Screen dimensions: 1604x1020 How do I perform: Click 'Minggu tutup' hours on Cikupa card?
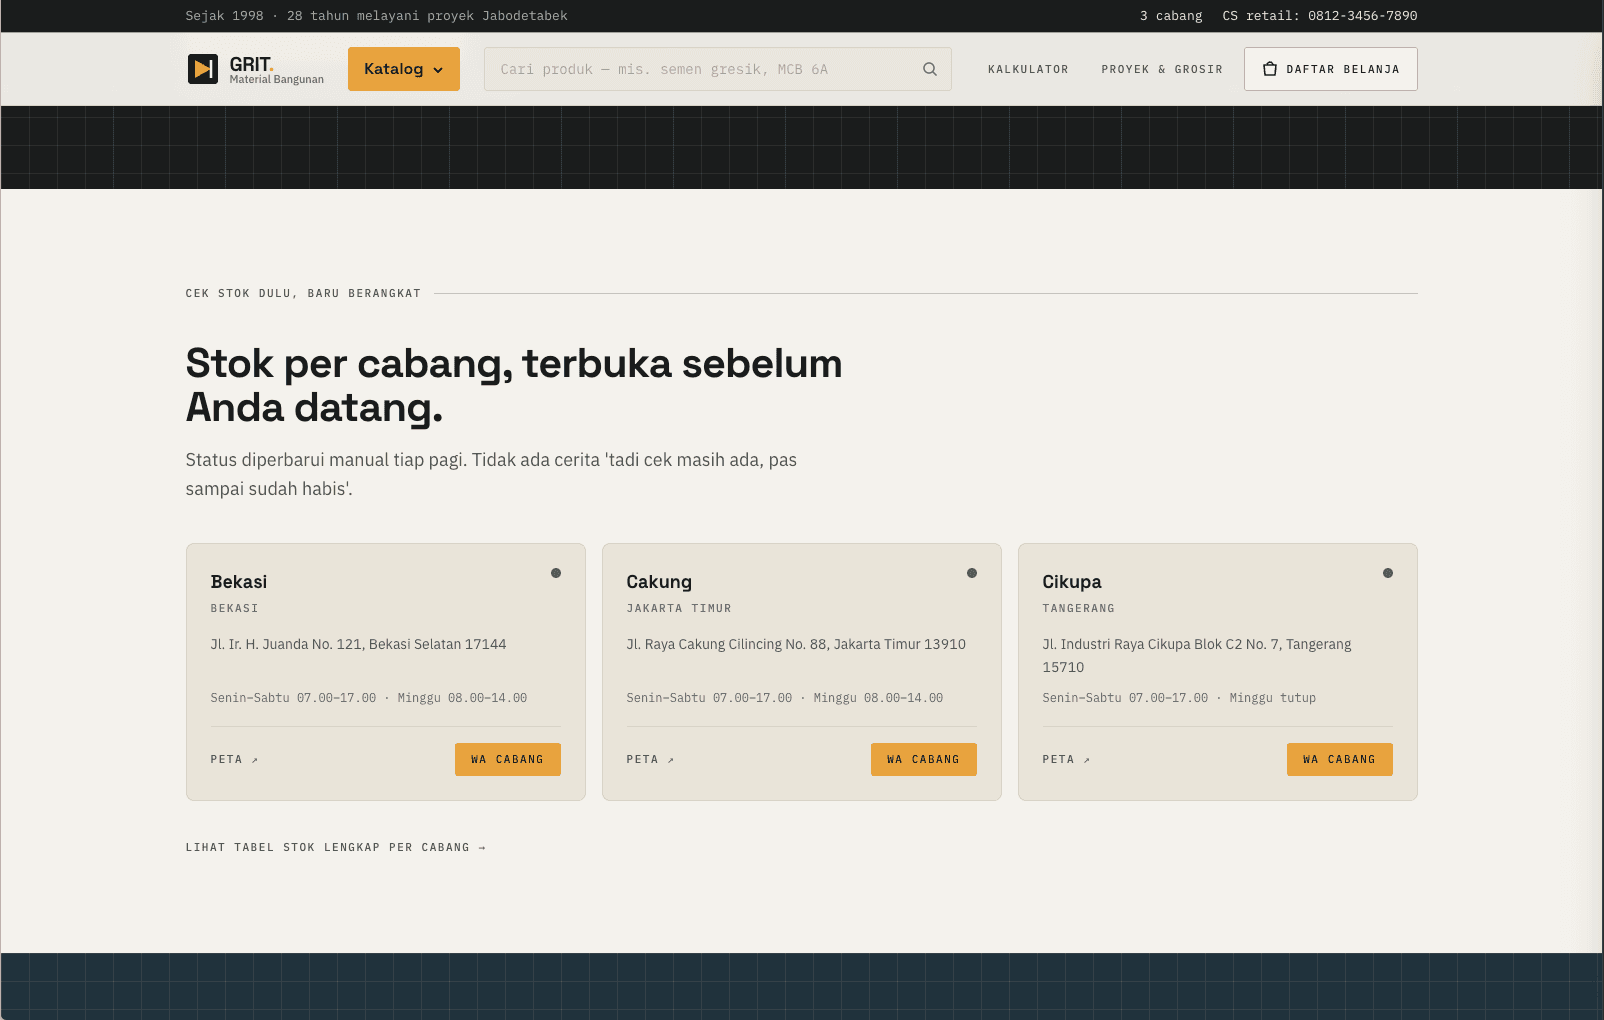point(1272,698)
